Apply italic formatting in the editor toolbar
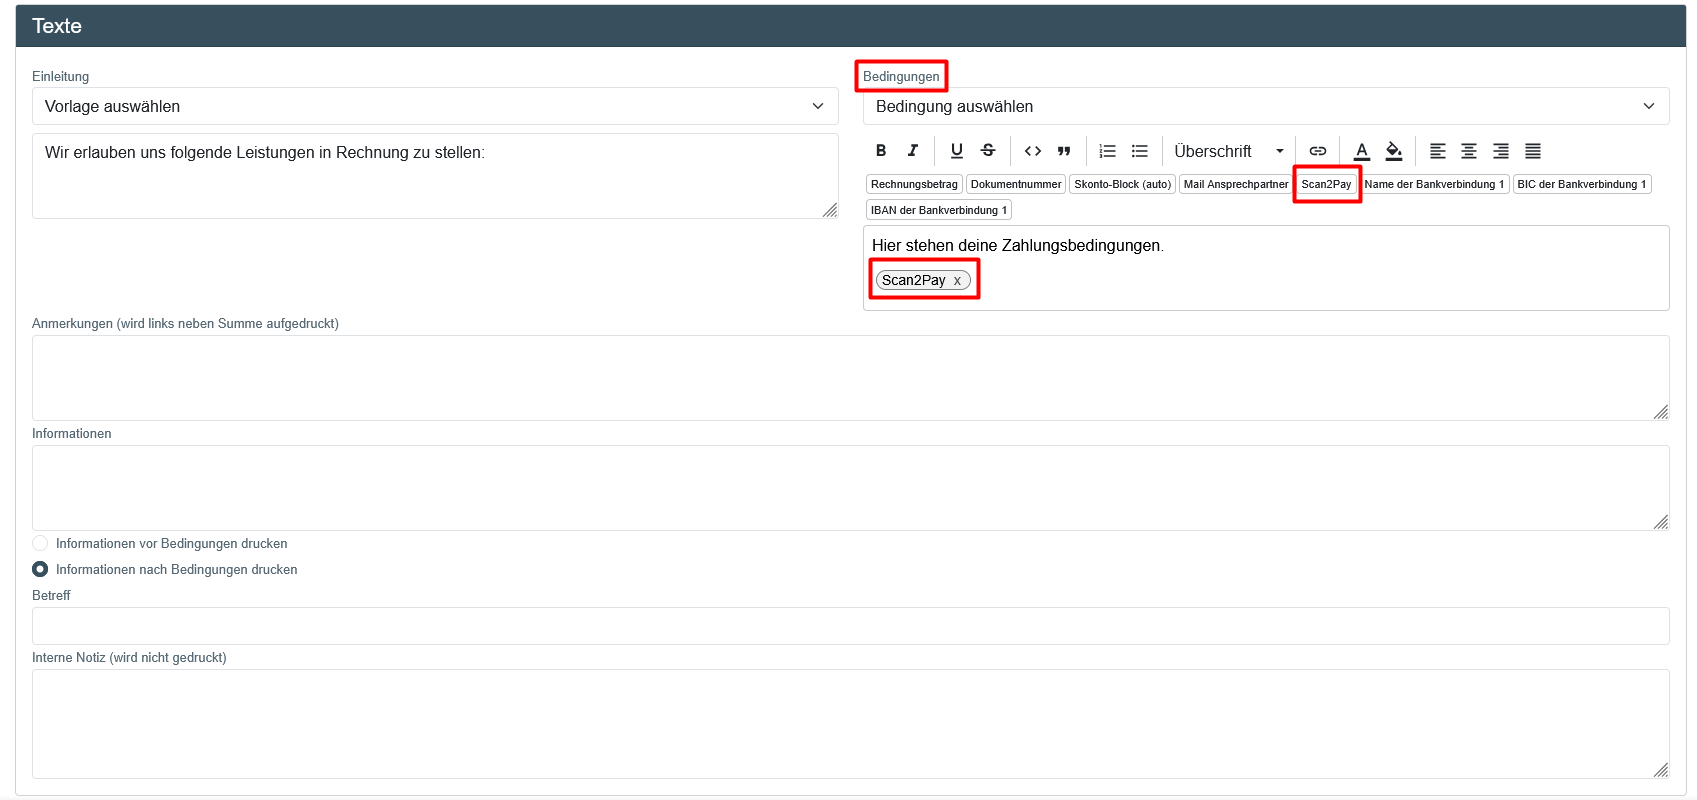This screenshot has height=800, width=1697. coord(912,151)
